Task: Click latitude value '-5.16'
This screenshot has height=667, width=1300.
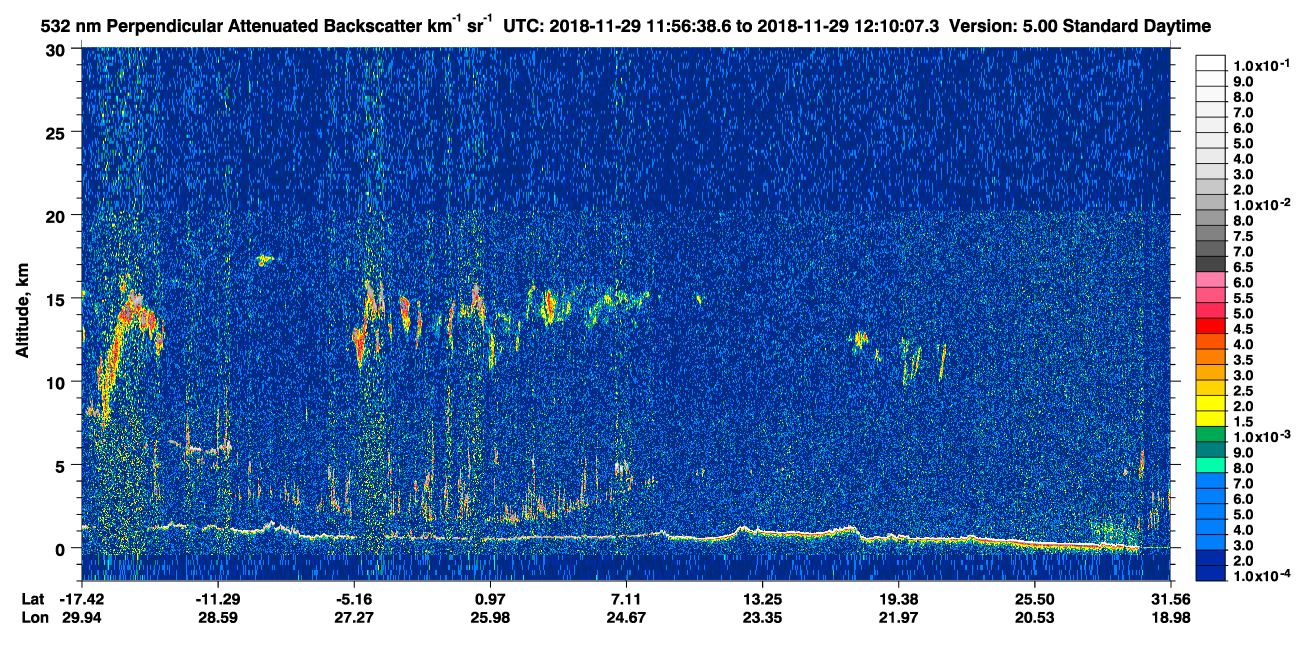Action: tap(354, 598)
